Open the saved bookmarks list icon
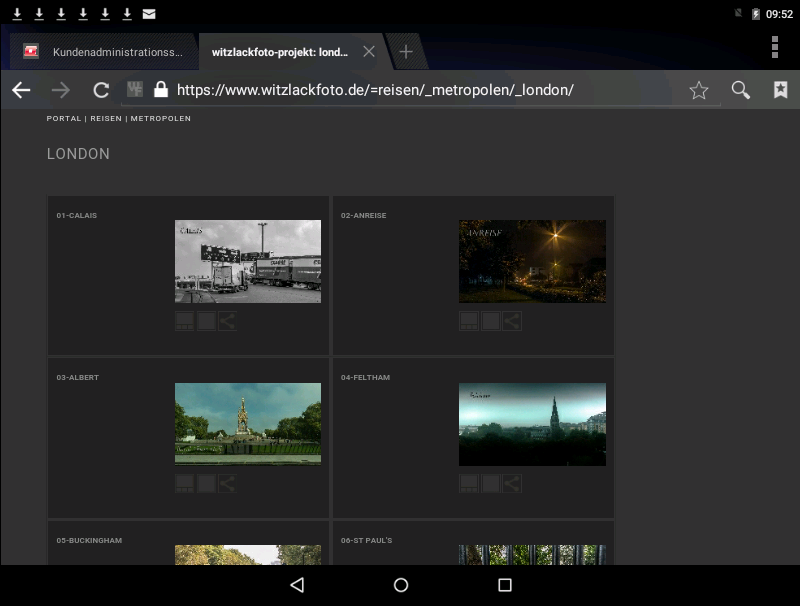The image size is (800, 606). pos(780,90)
